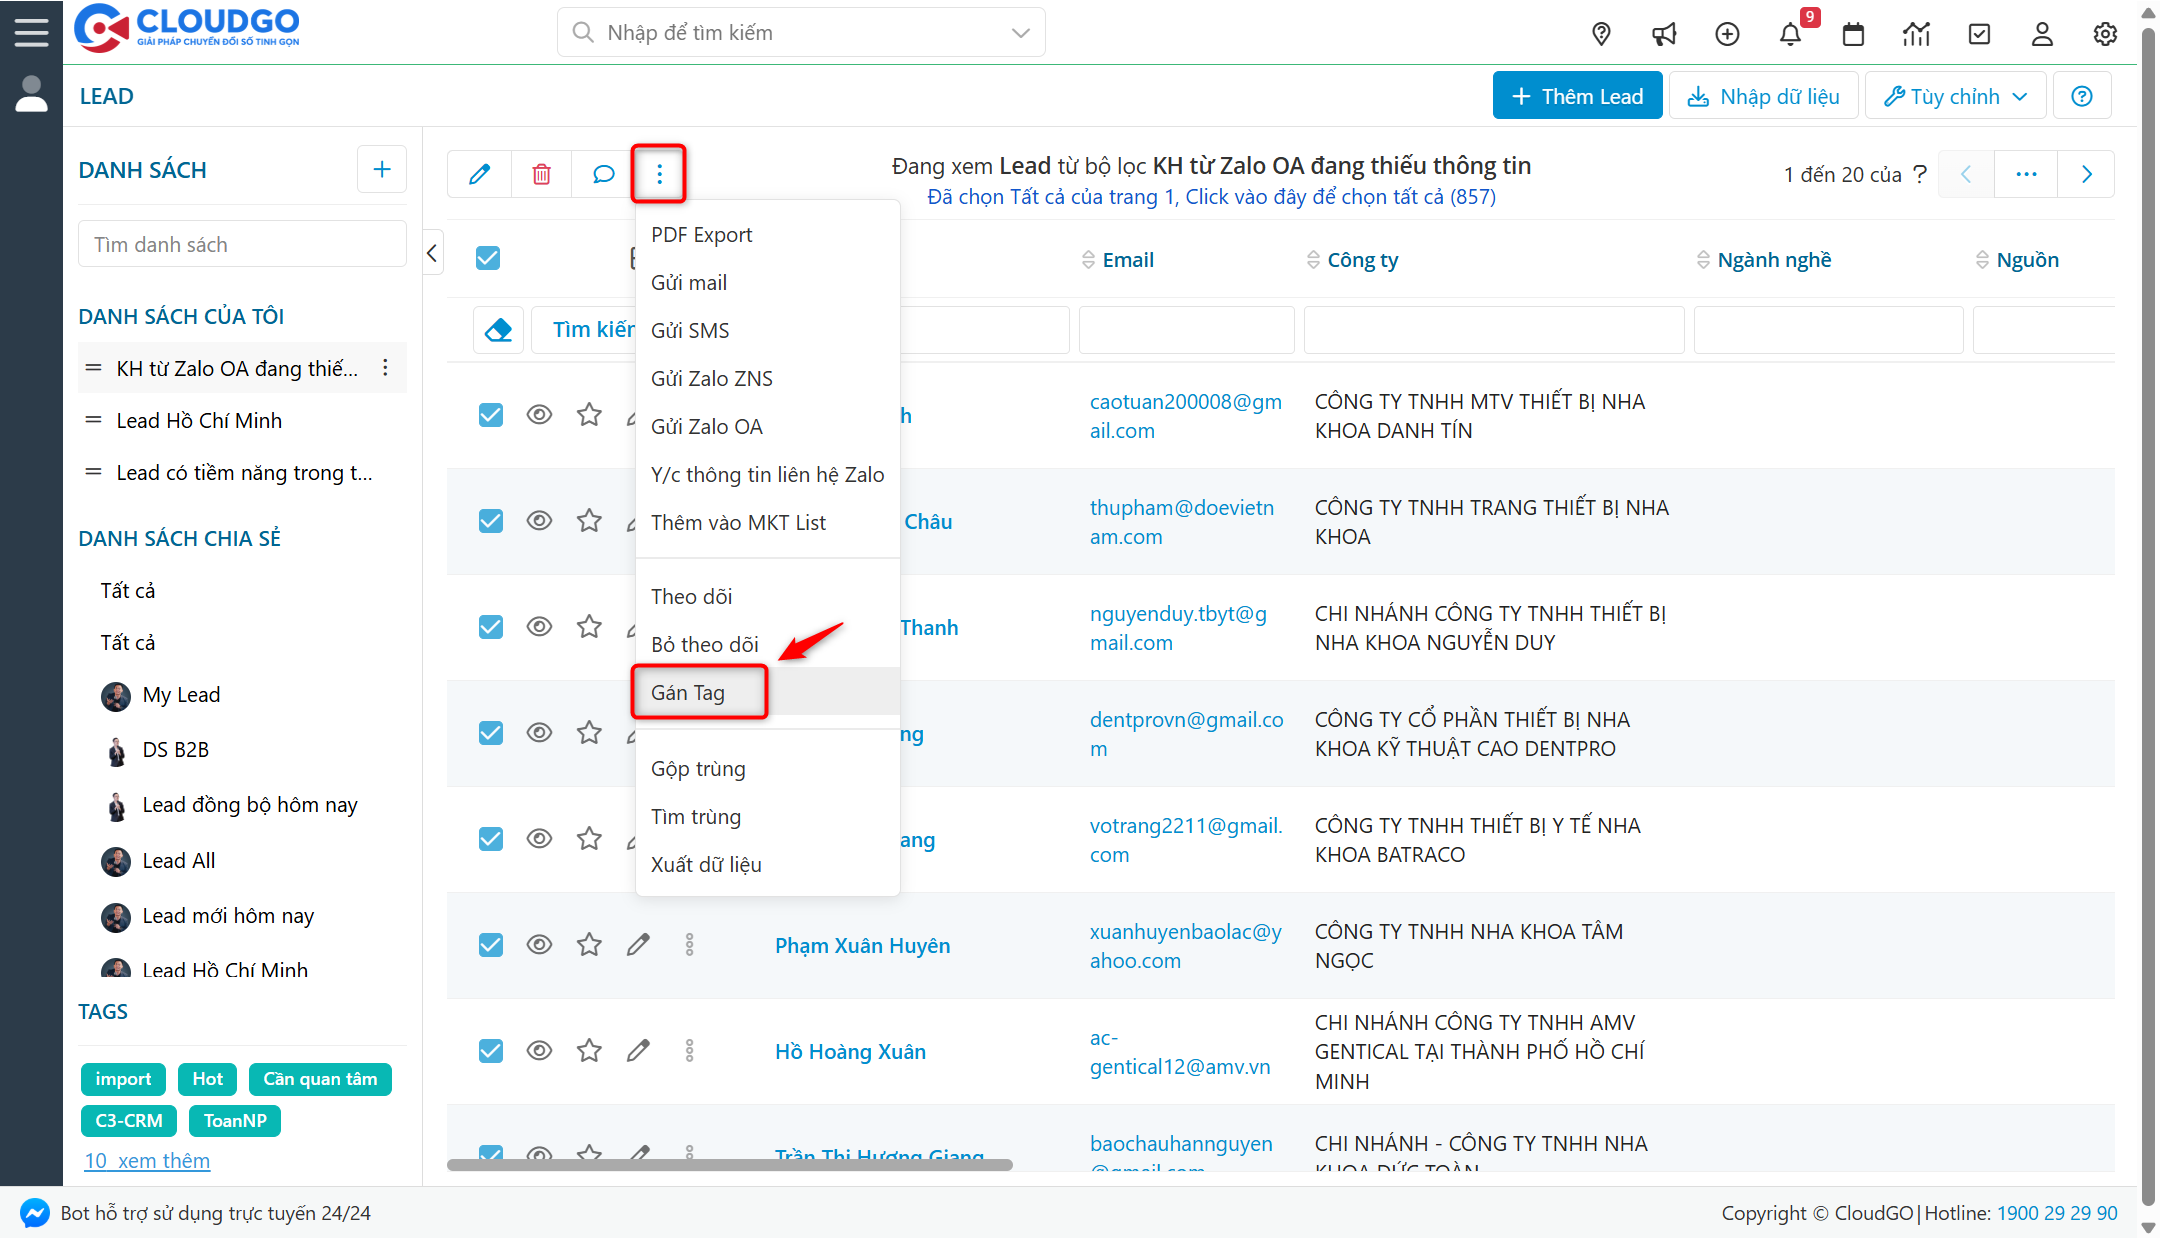Open the hamburger main menu
This screenshot has height=1238, width=2160.
pos(31,32)
